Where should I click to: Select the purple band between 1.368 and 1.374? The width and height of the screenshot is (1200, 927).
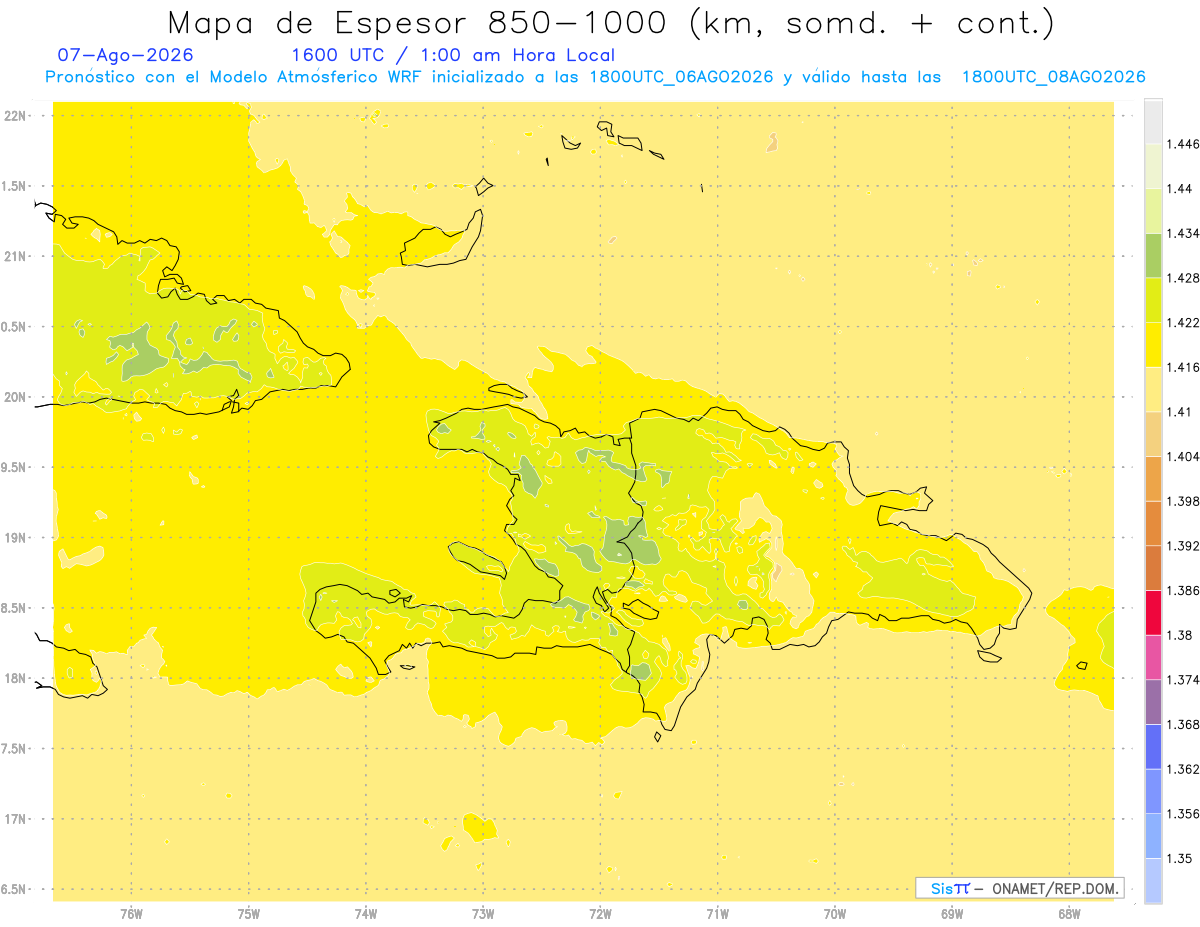(1153, 701)
